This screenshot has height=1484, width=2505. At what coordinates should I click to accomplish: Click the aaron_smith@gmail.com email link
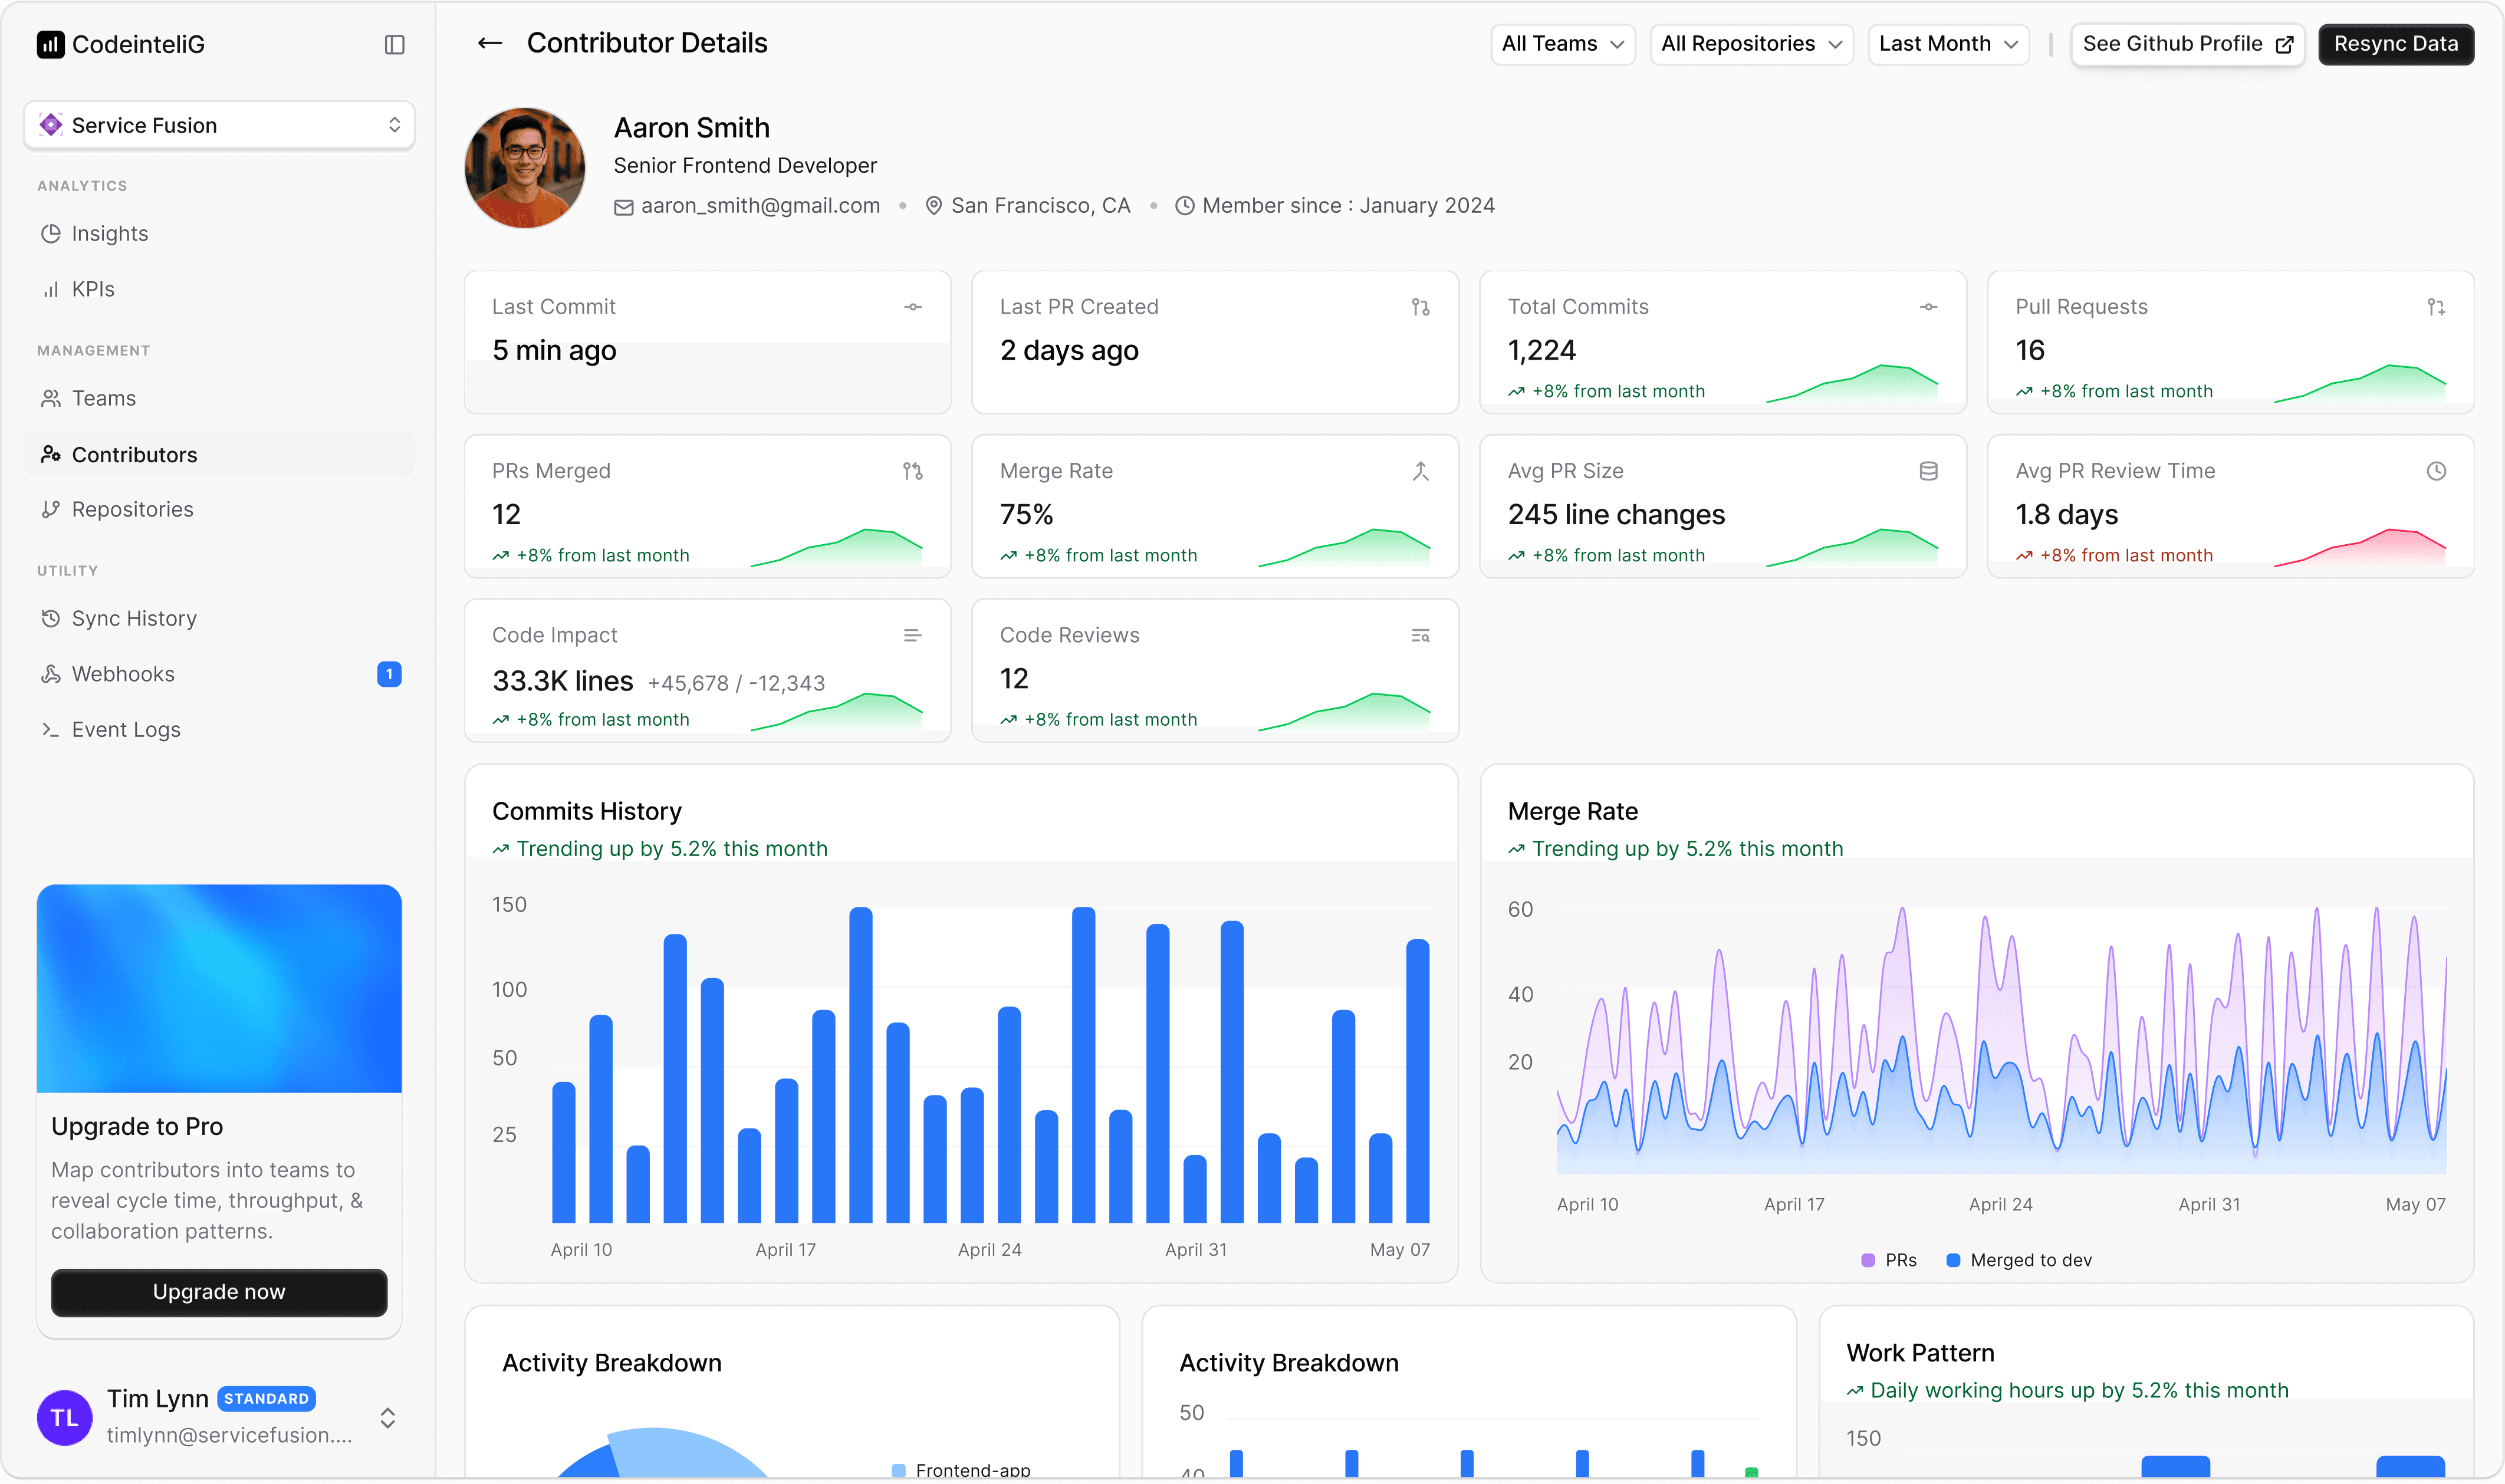click(x=760, y=206)
